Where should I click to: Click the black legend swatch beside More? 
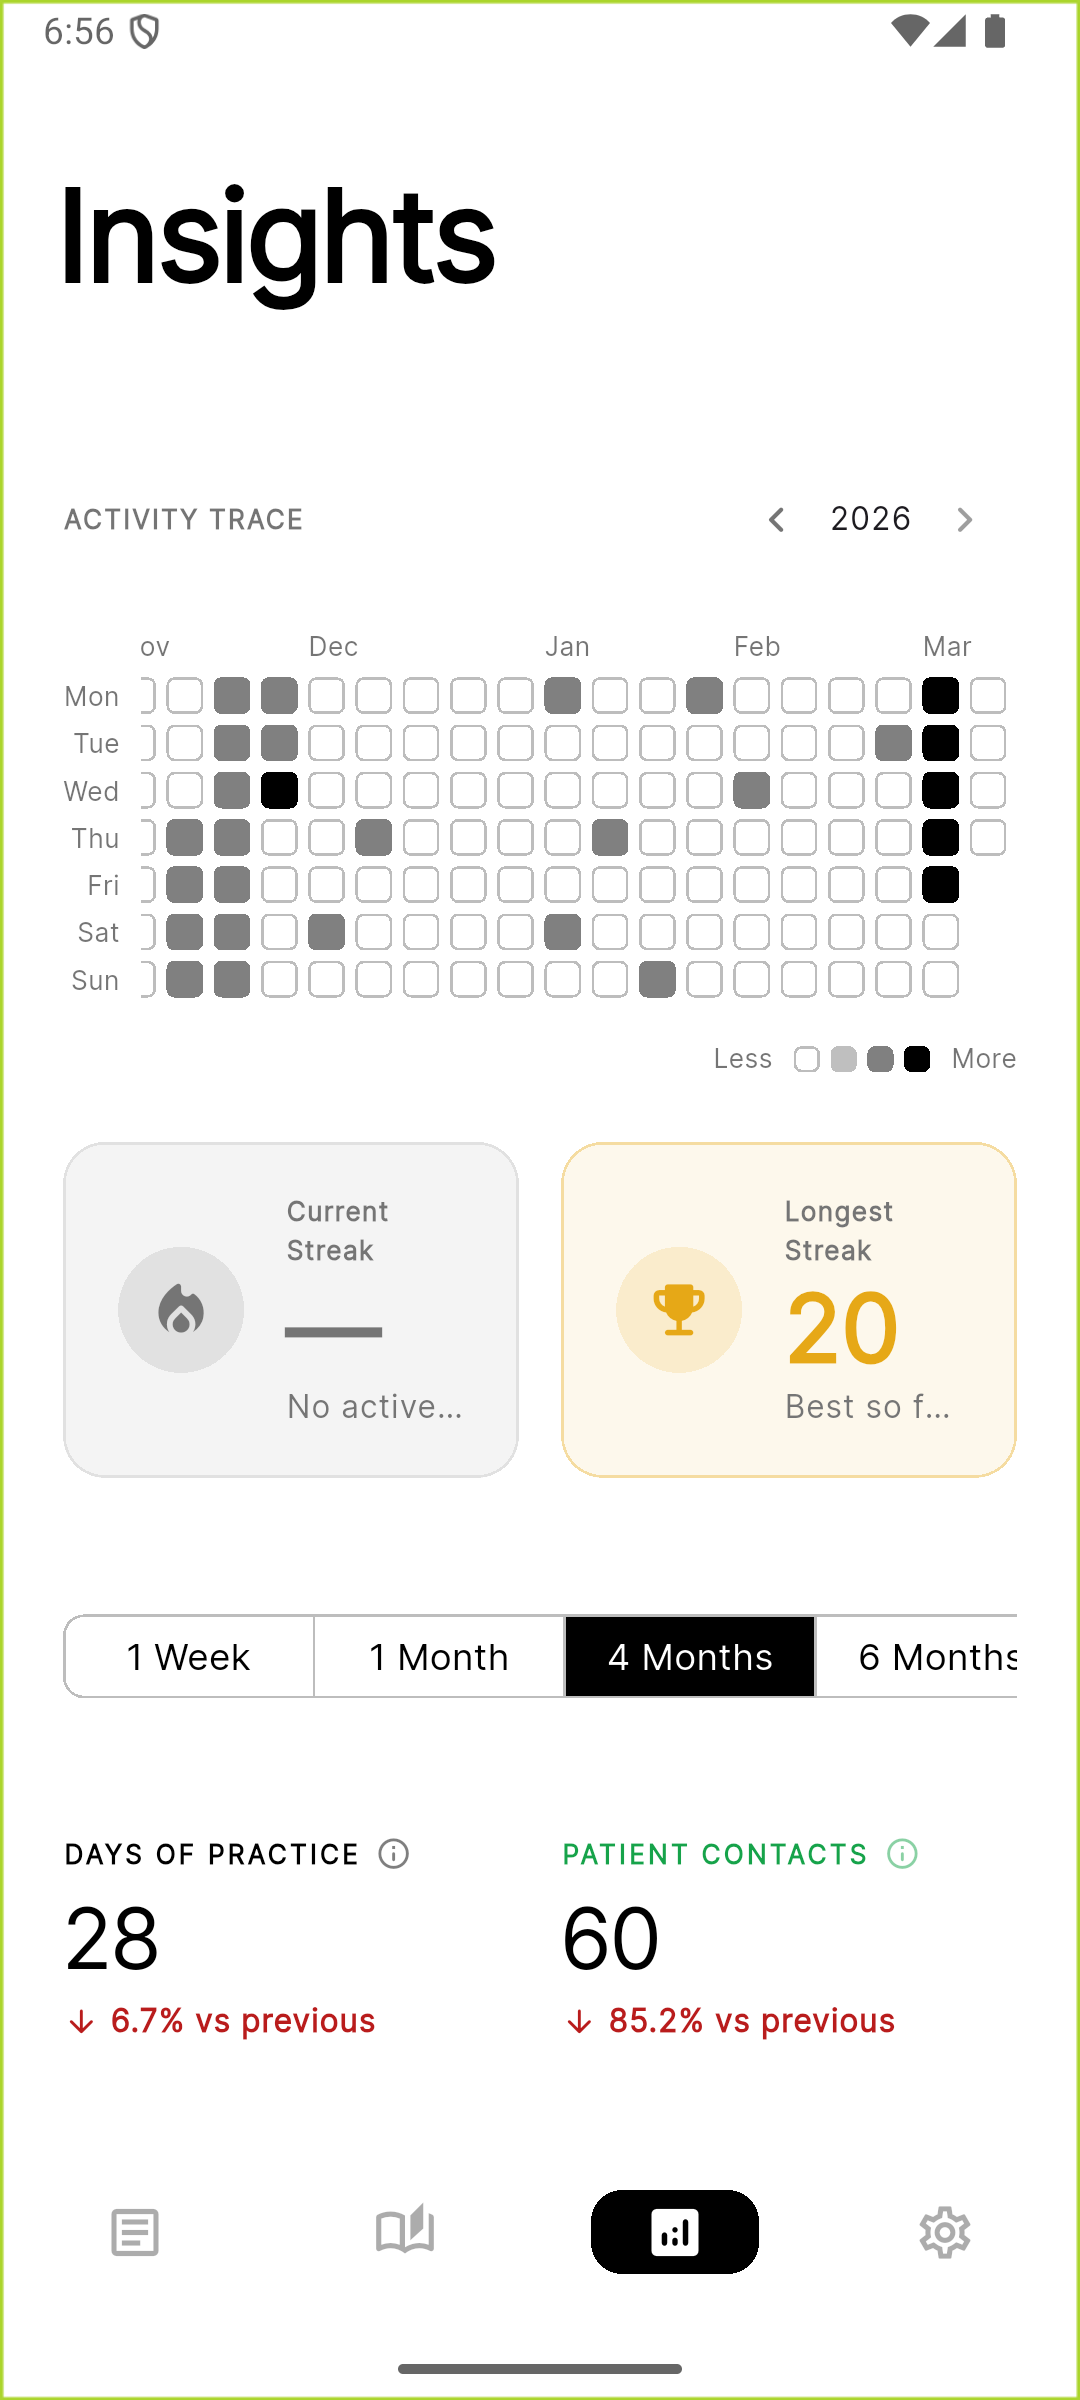[x=917, y=1059]
